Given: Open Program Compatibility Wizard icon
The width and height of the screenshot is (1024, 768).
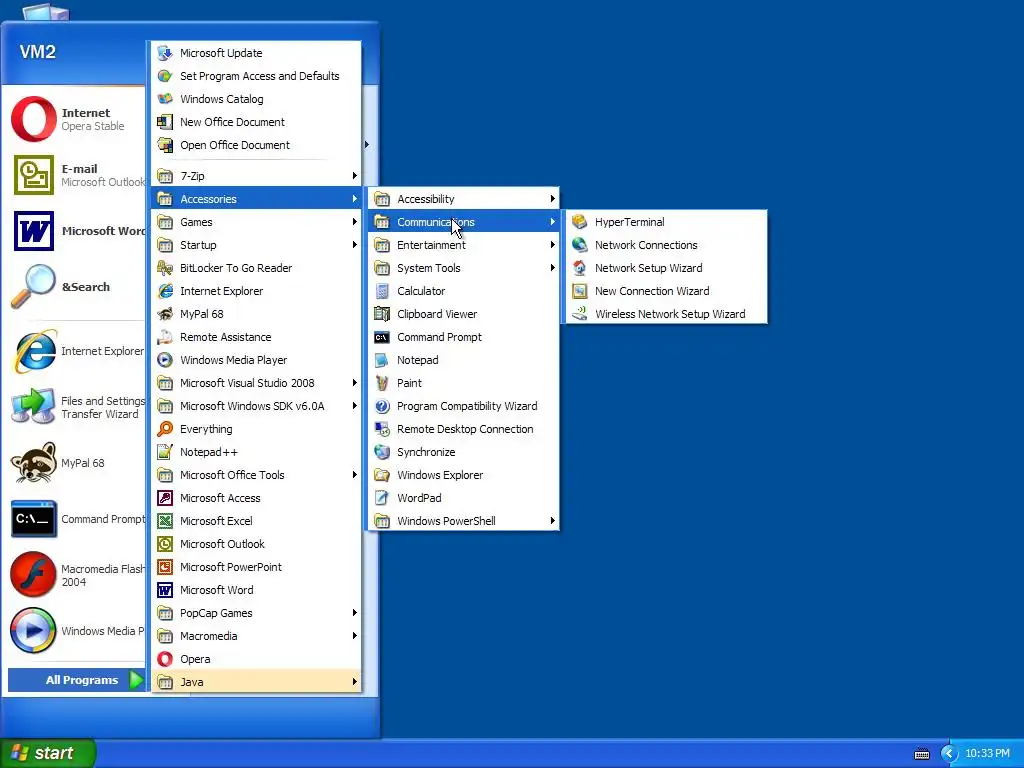Looking at the screenshot, I should point(382,406).
